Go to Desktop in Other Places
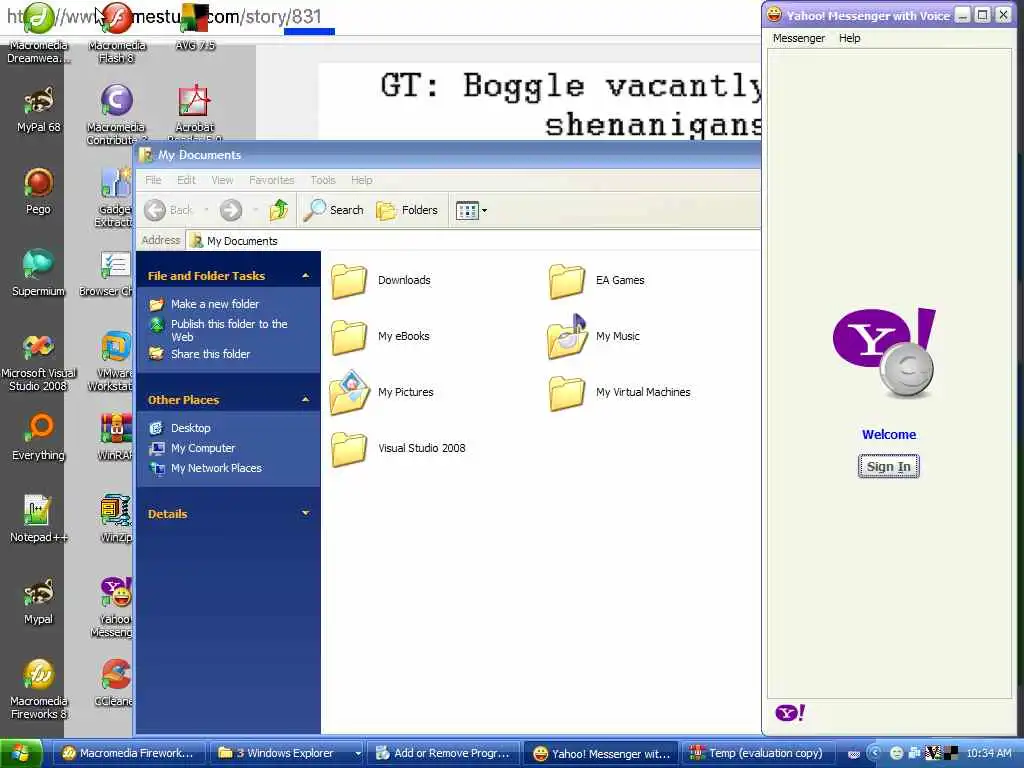The width and height of the screenshot is (1024, 768). 191,428
